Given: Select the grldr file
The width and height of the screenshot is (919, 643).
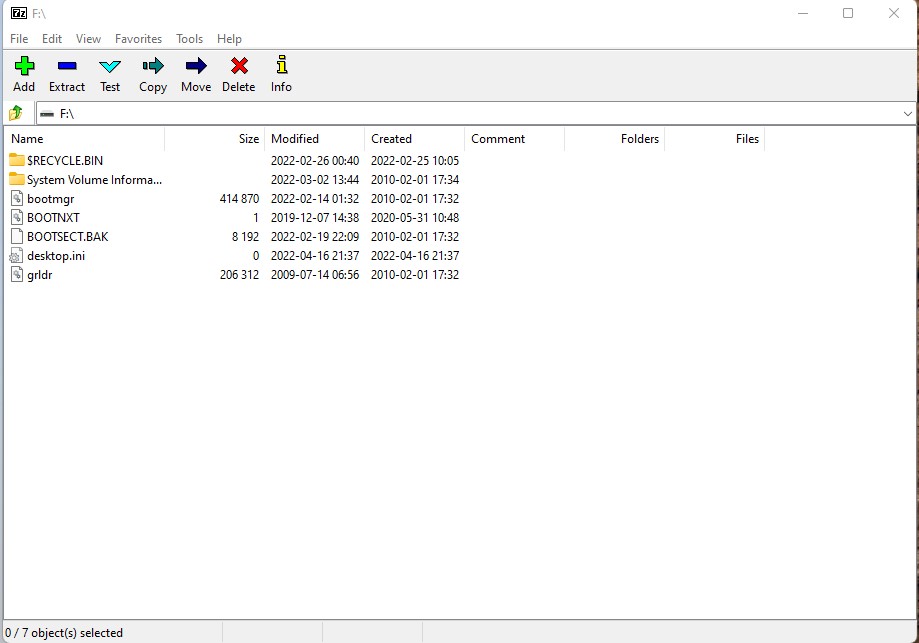Looking at the screenshot, I should [x=39, y=274].
